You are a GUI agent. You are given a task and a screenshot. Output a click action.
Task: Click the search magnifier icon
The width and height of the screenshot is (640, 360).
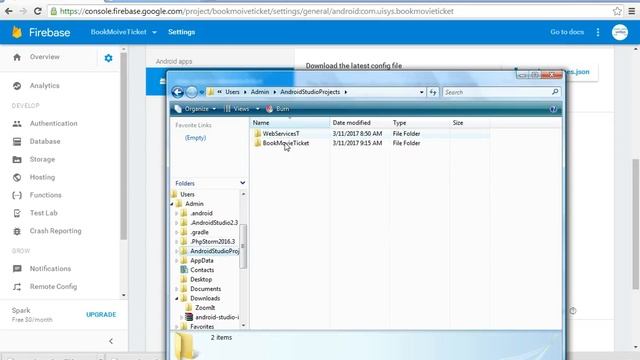555,92
